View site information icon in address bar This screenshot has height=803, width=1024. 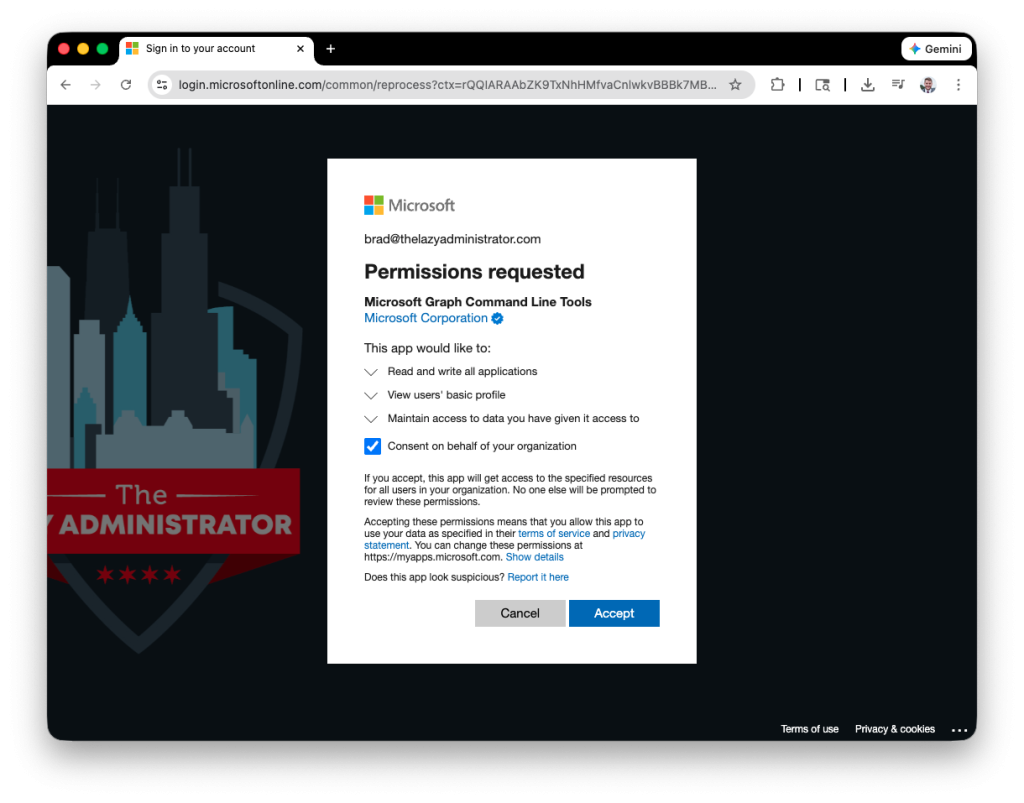tap(163, 85)
